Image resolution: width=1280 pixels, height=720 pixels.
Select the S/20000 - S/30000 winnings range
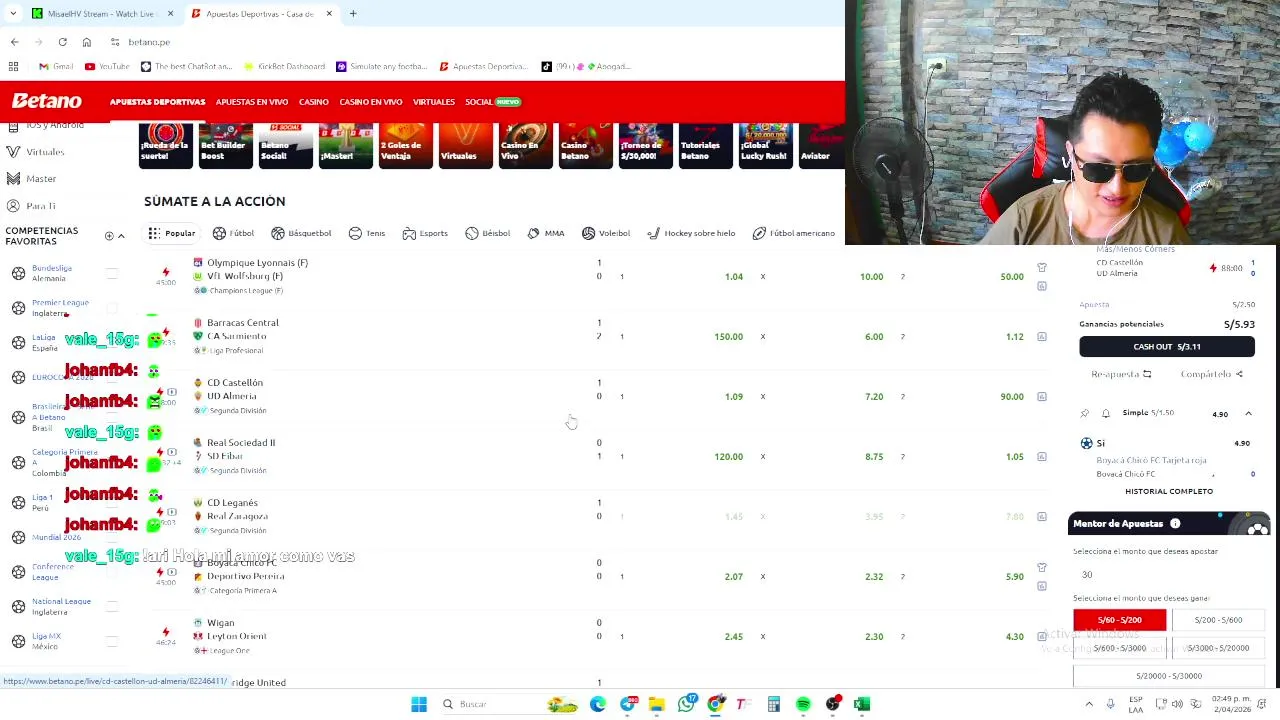coord(1168,676)
